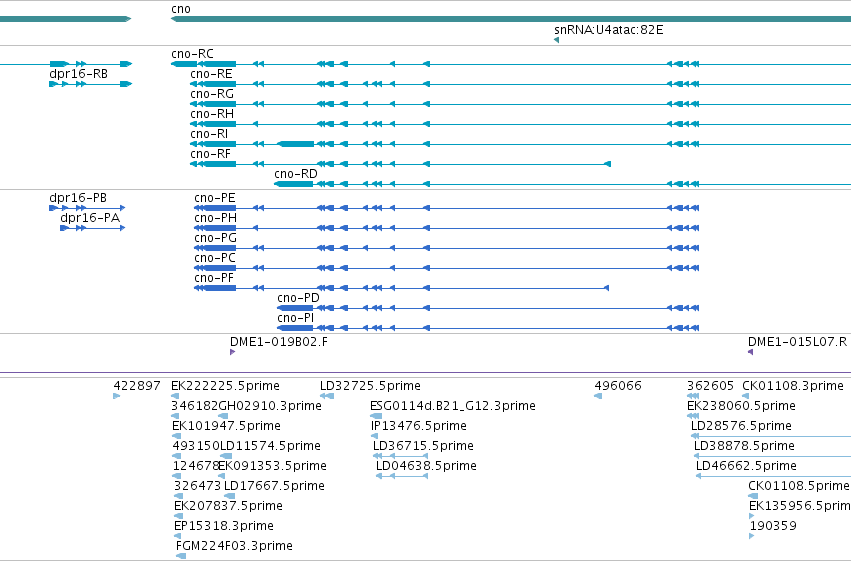Viewport: 851px width, 561px height.
Task: Select the ESG0114d.B21_G12.3prime EST label
Action: click(x=453, y=406)
